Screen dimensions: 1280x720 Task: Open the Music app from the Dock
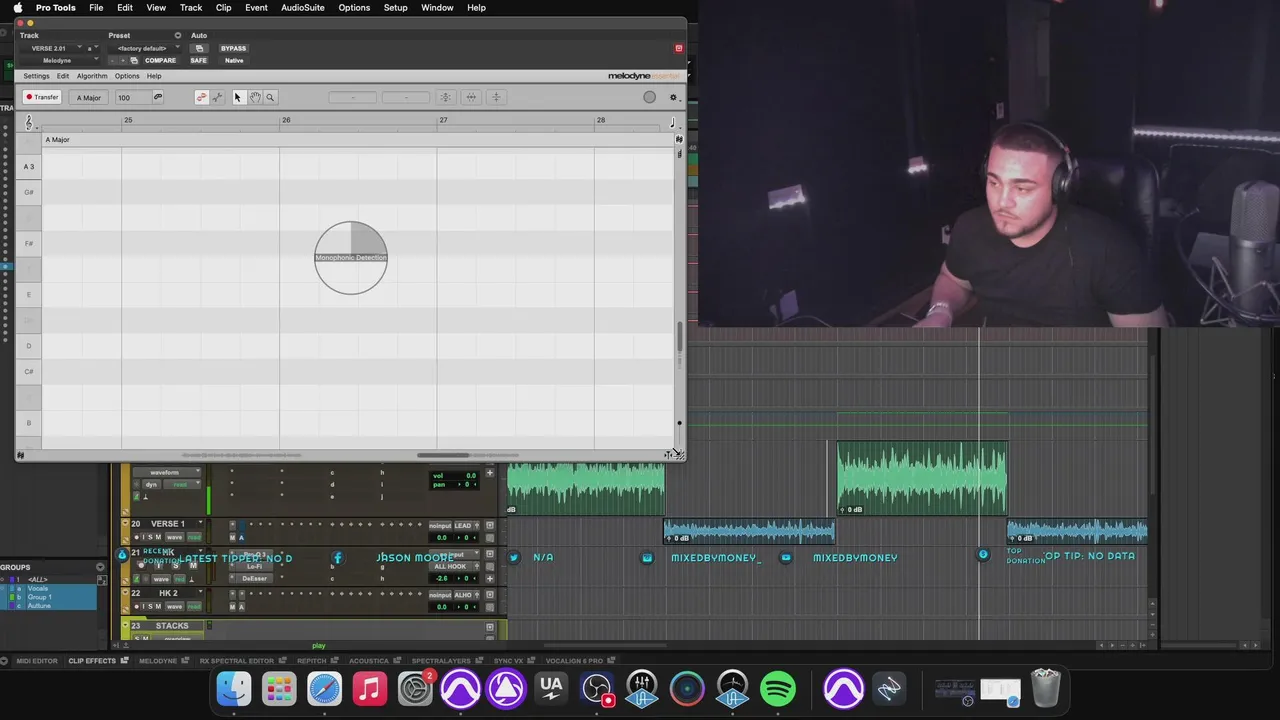(370, 688)
